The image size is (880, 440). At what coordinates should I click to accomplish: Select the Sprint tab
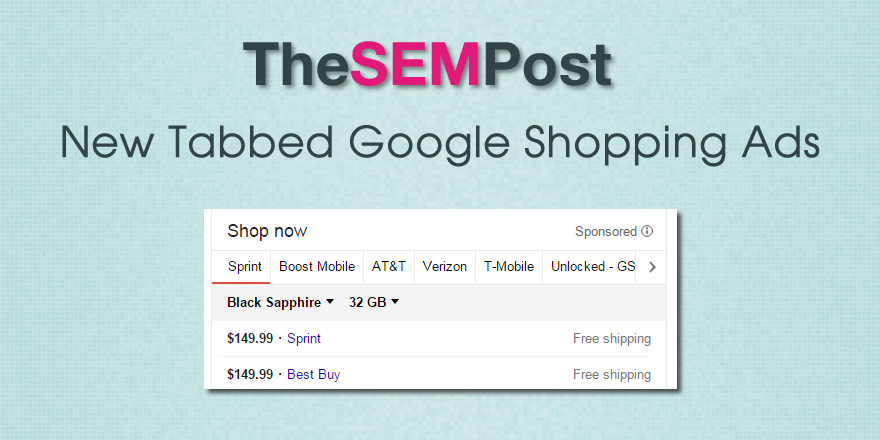coord(245,267)
